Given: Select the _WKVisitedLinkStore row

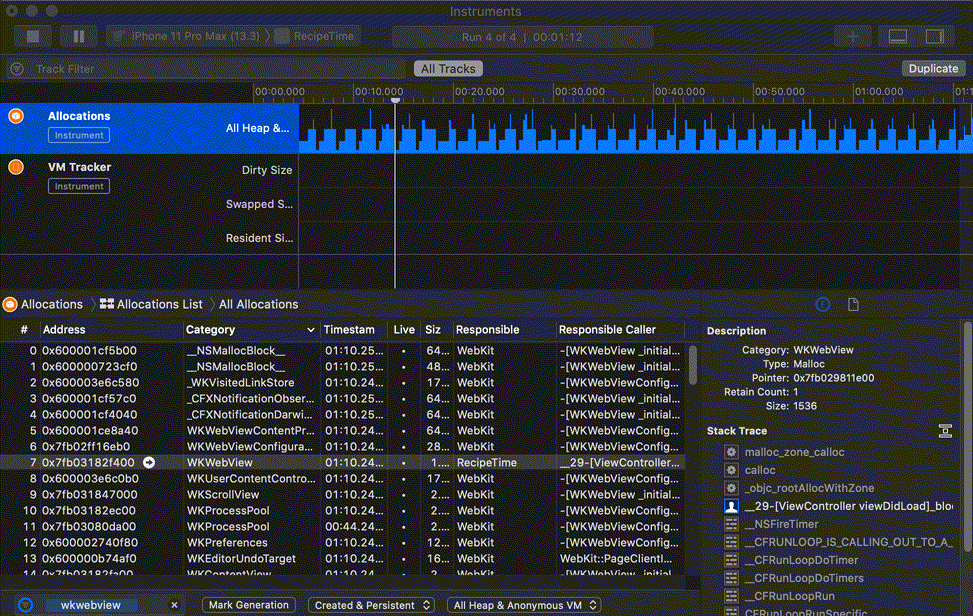Looking at the screenshot, I should point(343,383).
